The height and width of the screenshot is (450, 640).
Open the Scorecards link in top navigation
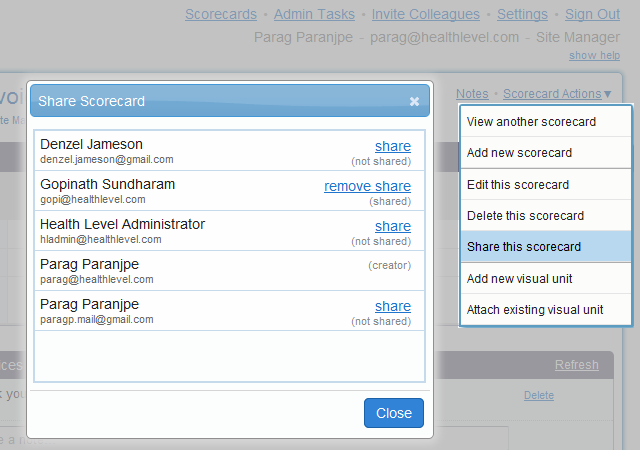point(221,14)
